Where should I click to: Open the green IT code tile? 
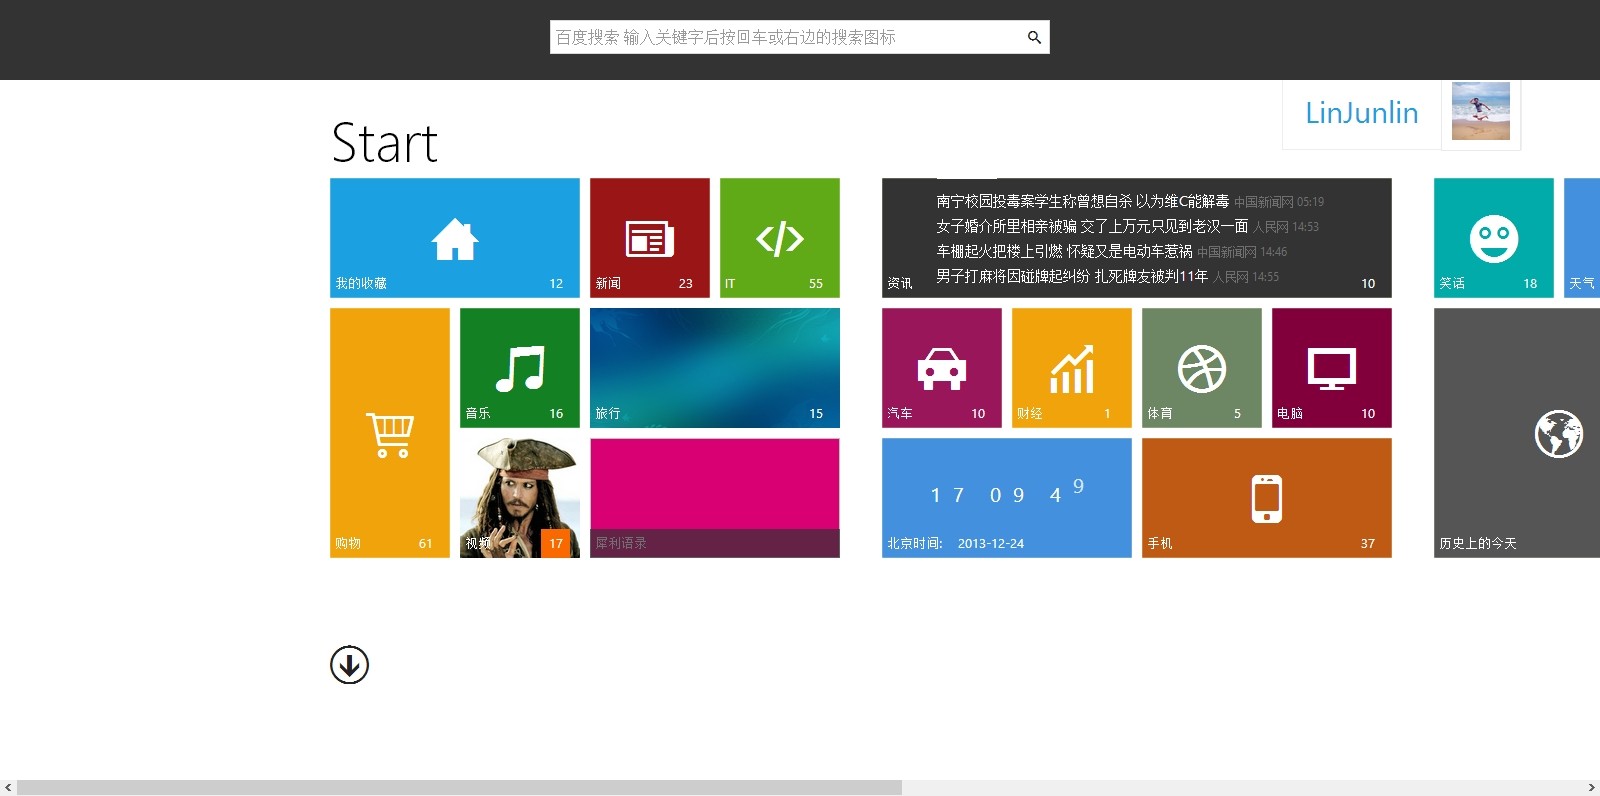[779, 238]
